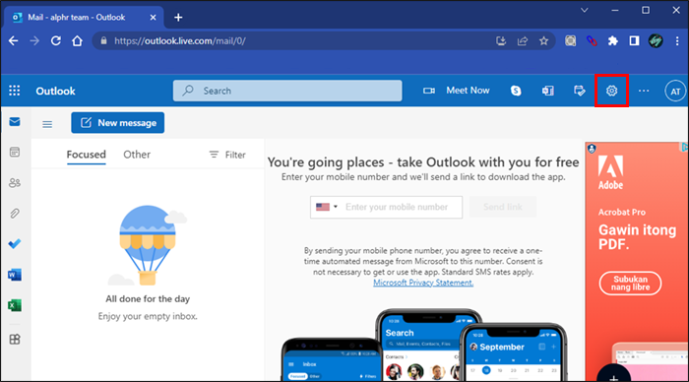Open the Filter dropdown in inbox
The height and width of the screenshot is (382, 689).
tap(227, 155)
